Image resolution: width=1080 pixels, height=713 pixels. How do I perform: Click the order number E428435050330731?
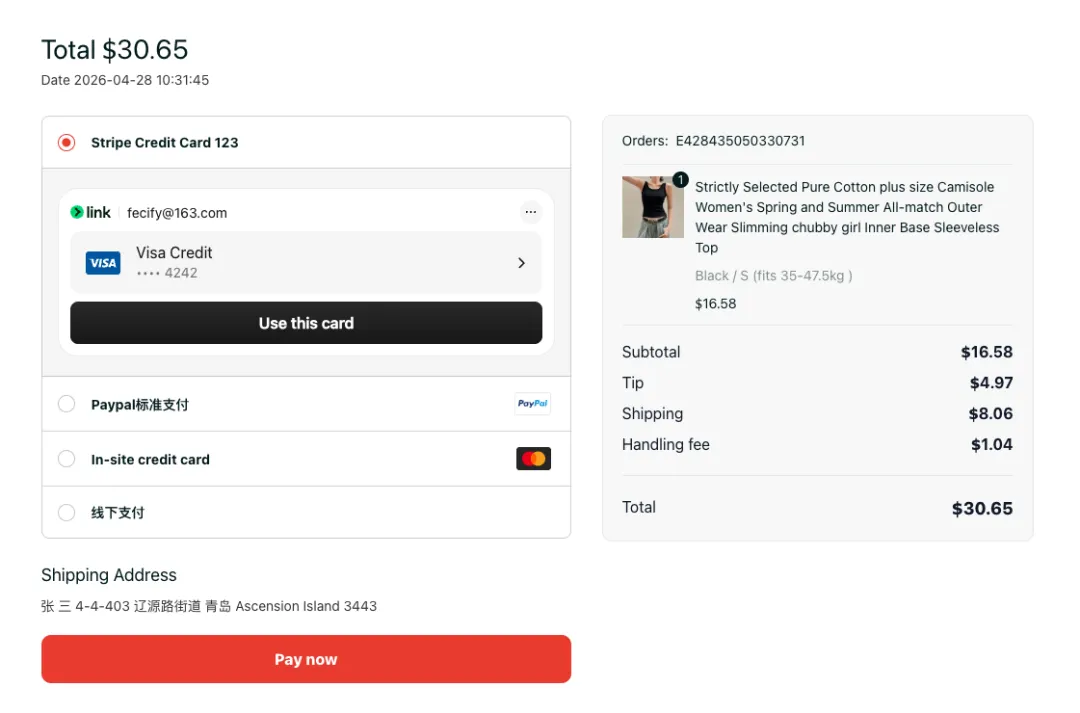[740, 141]
